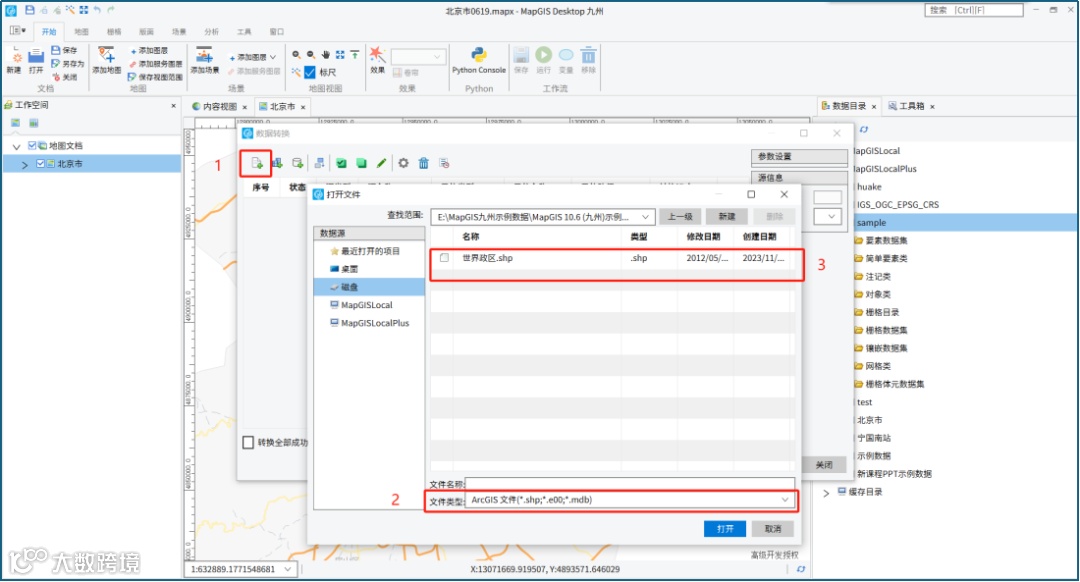Click the 打开 document icon in the ribbon
Image resolution: width=1080 pixels, height=582 pixels.
[36, 61]
